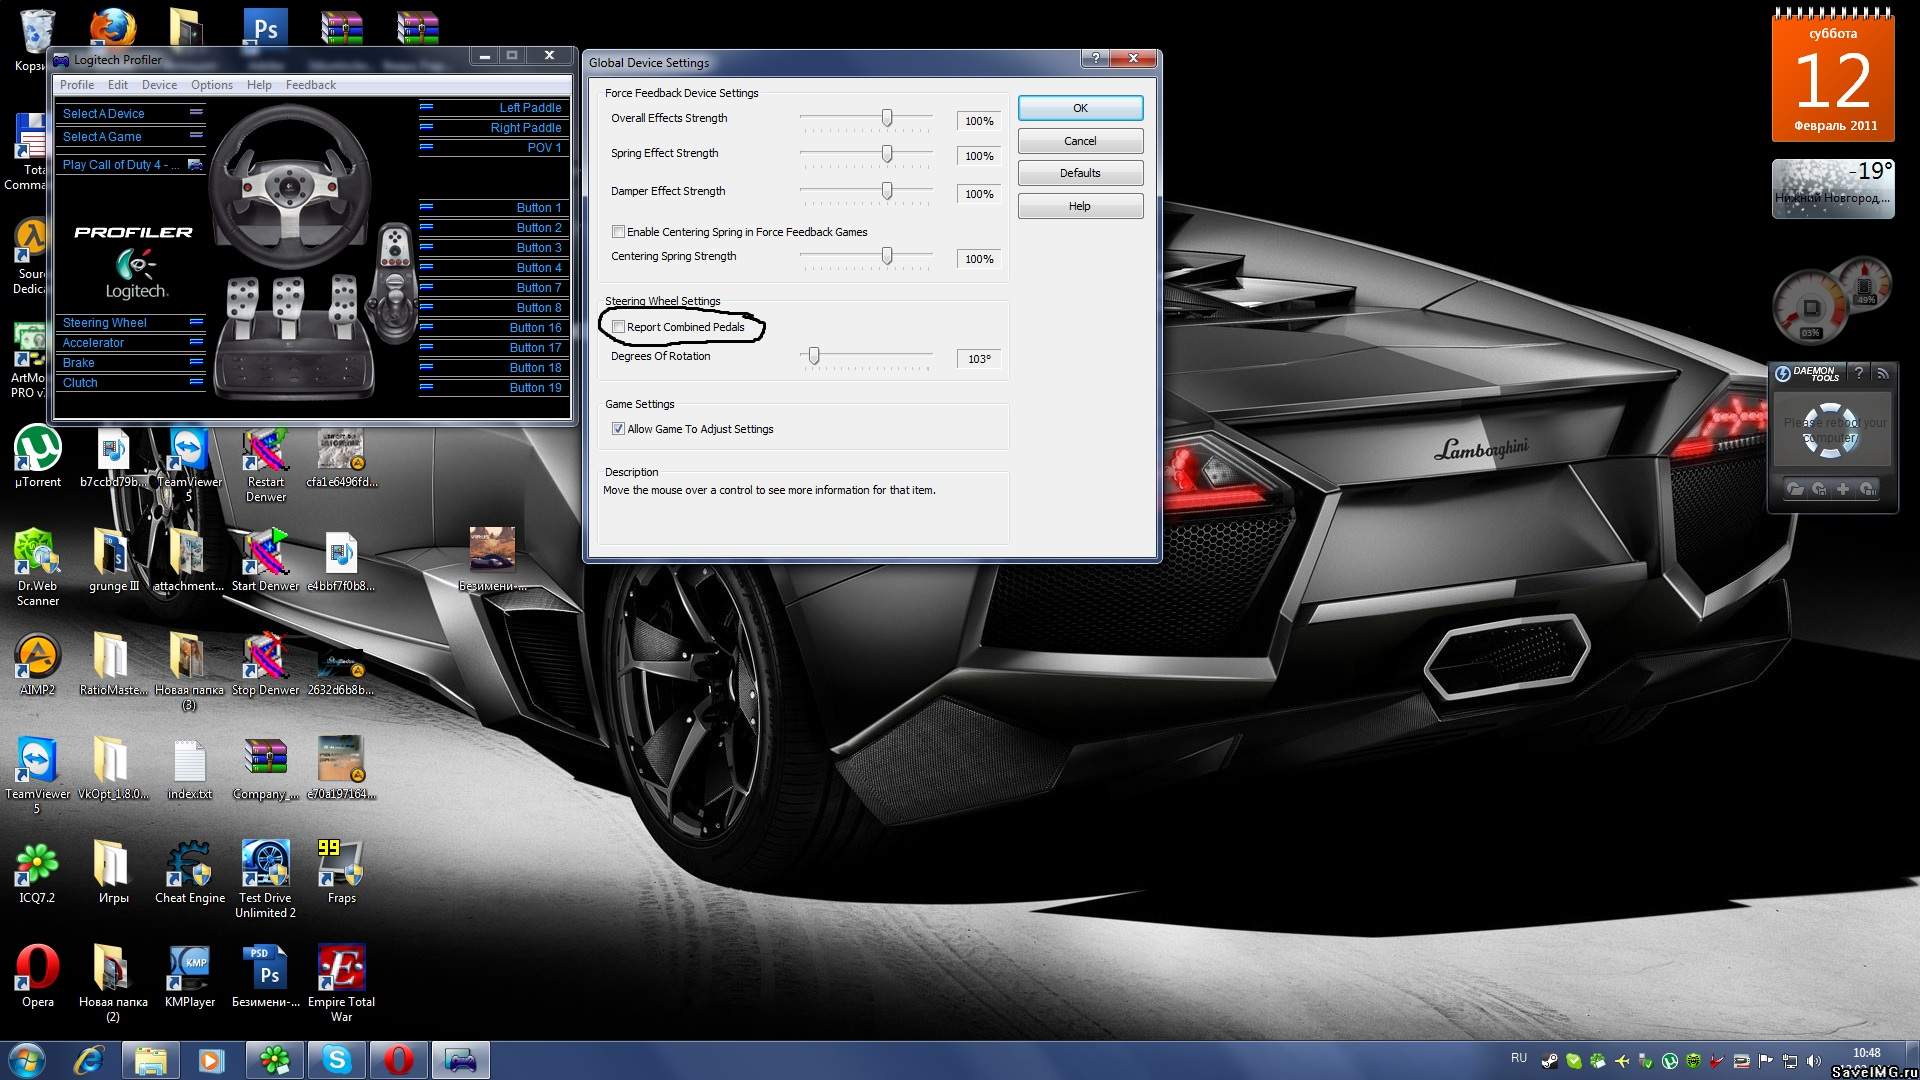The height and width of the screenshot is (1080, 1920).
Task: Open the Cheat Engine desktop shortcut
Action: (x=190, y=872)
